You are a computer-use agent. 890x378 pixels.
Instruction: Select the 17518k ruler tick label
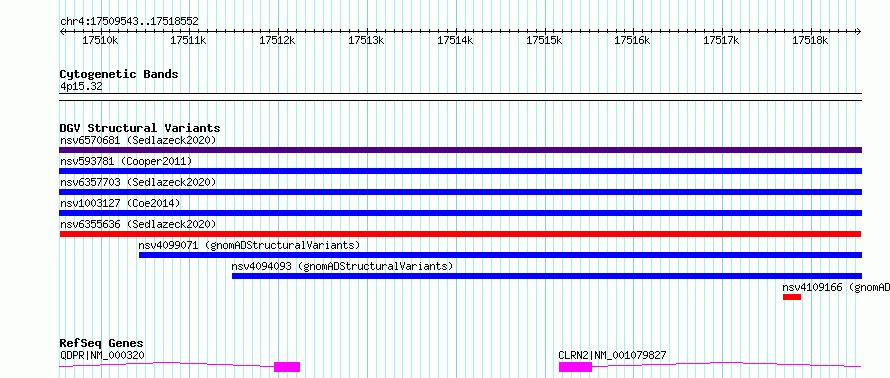tap(811, 40)
